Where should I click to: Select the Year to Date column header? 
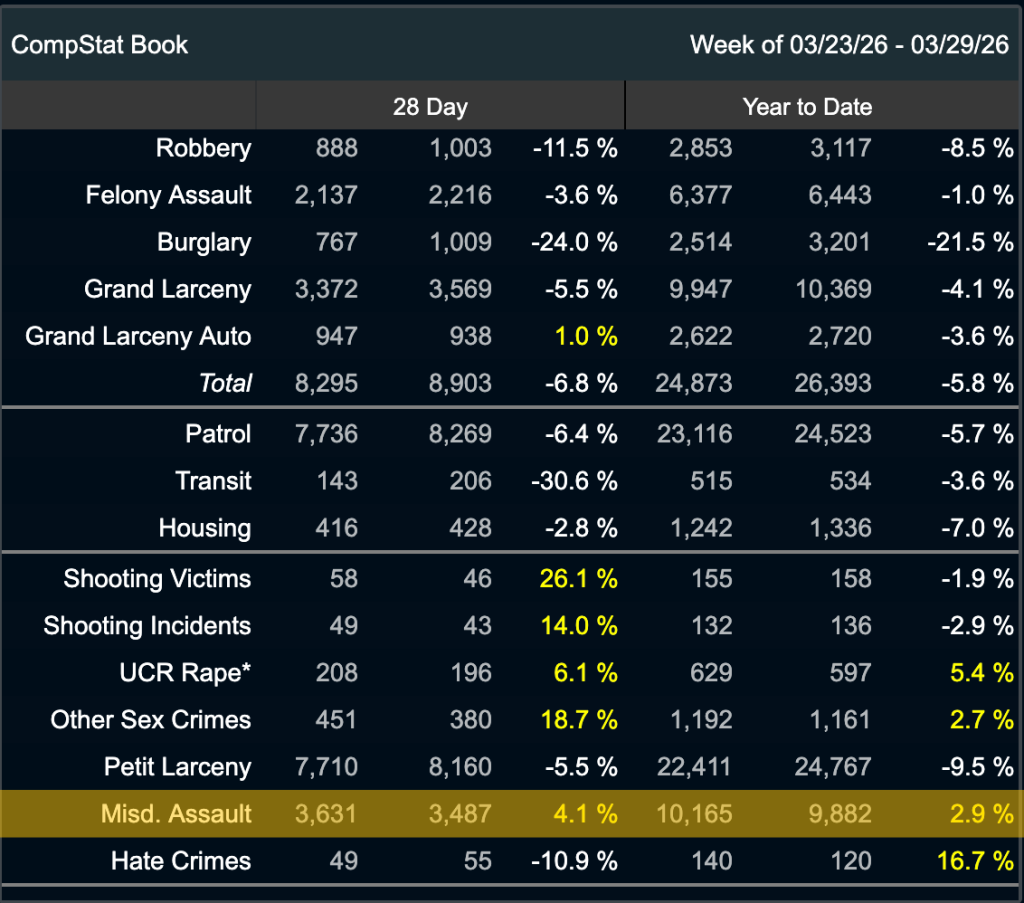[807, 107]
